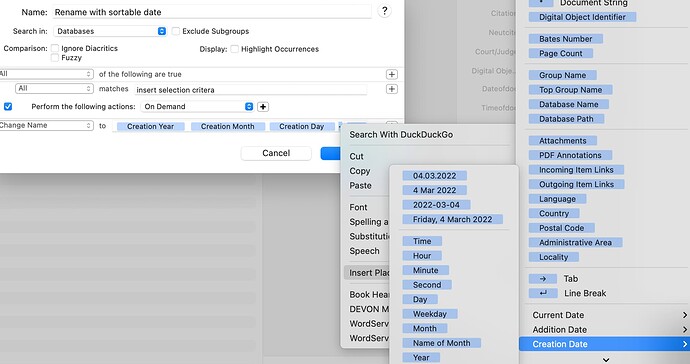Insert the Year placeholder
The height and width of the screenshot is (364, 690).
(421, 357)
